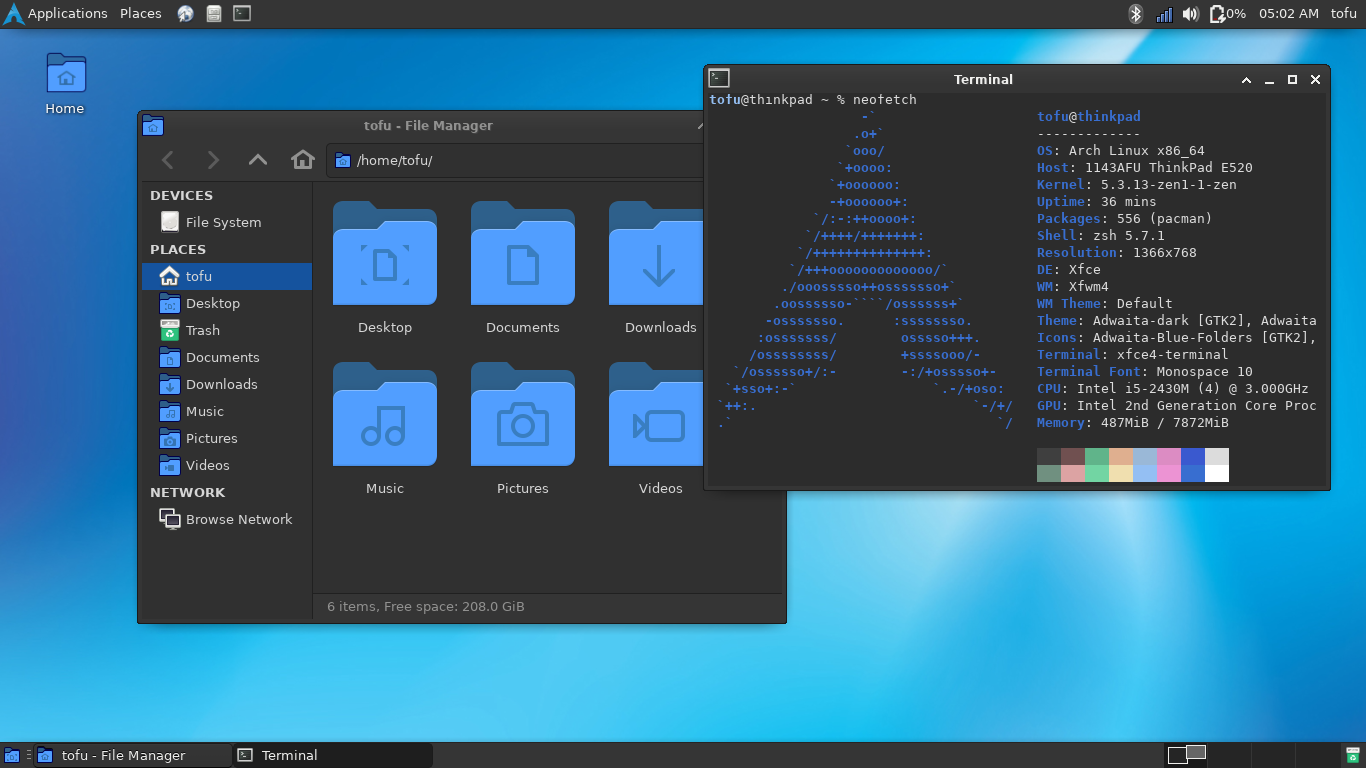
Task: Launch terminal icon in top panel
Action: [x=242, y=14]
